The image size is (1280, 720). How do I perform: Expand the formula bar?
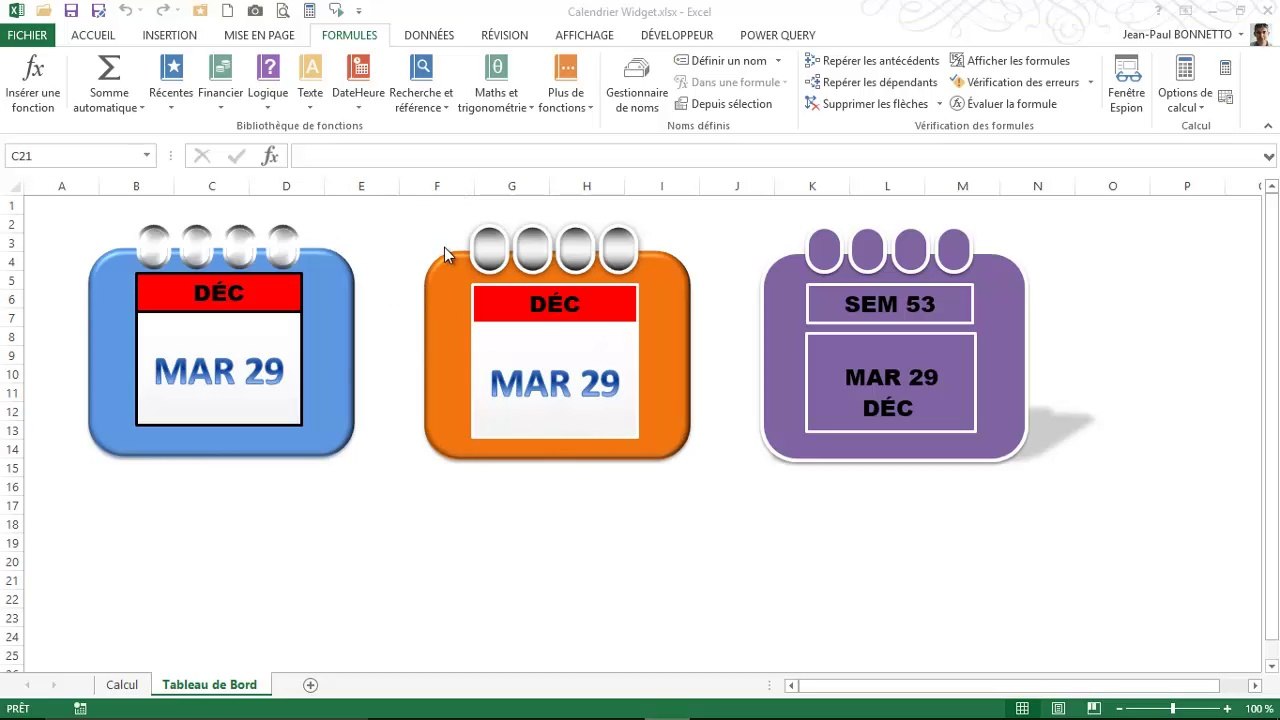1269,157
